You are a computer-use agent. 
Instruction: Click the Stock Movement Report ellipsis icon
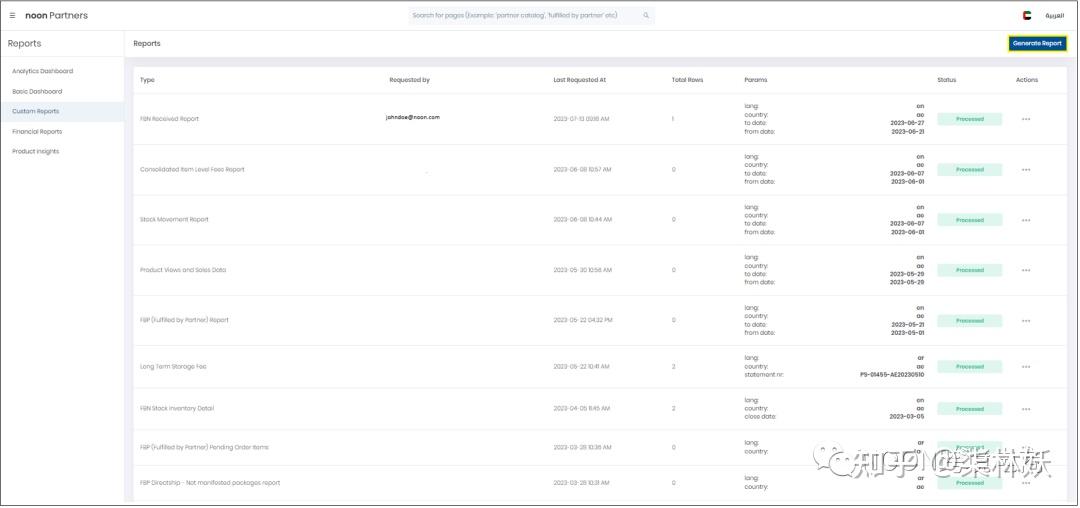point(1026,220)
